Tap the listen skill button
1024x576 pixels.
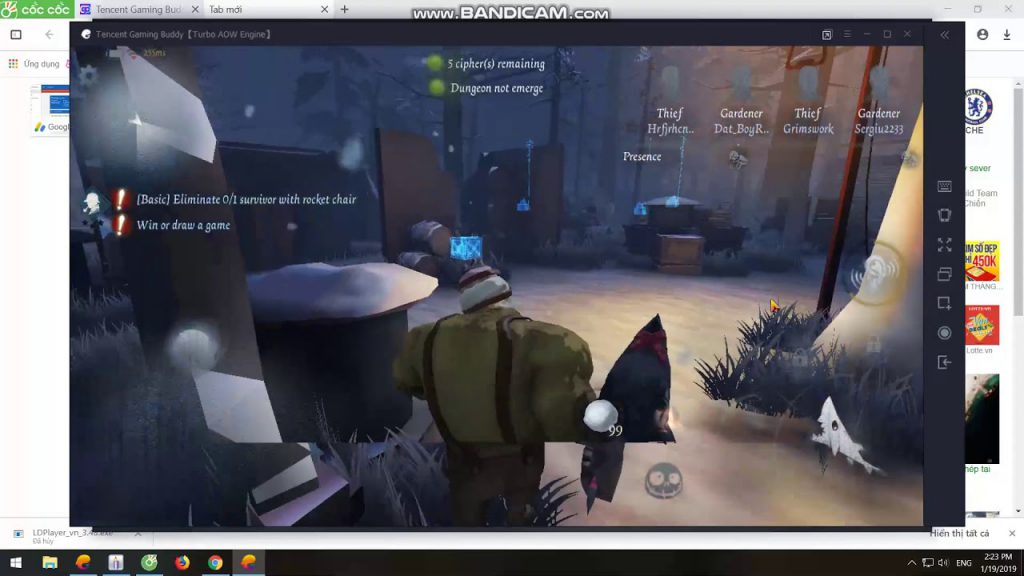(x=875, y=274)
